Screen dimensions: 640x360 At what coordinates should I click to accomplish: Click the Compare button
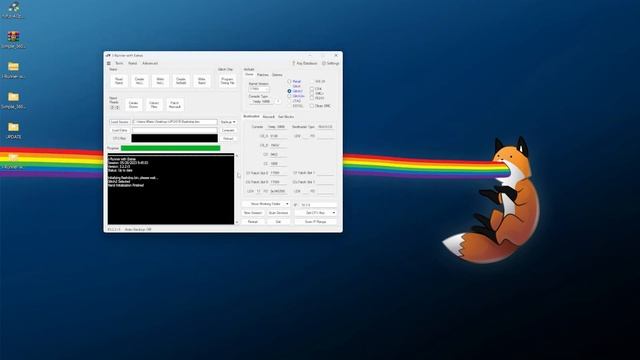tap(228, 130)
